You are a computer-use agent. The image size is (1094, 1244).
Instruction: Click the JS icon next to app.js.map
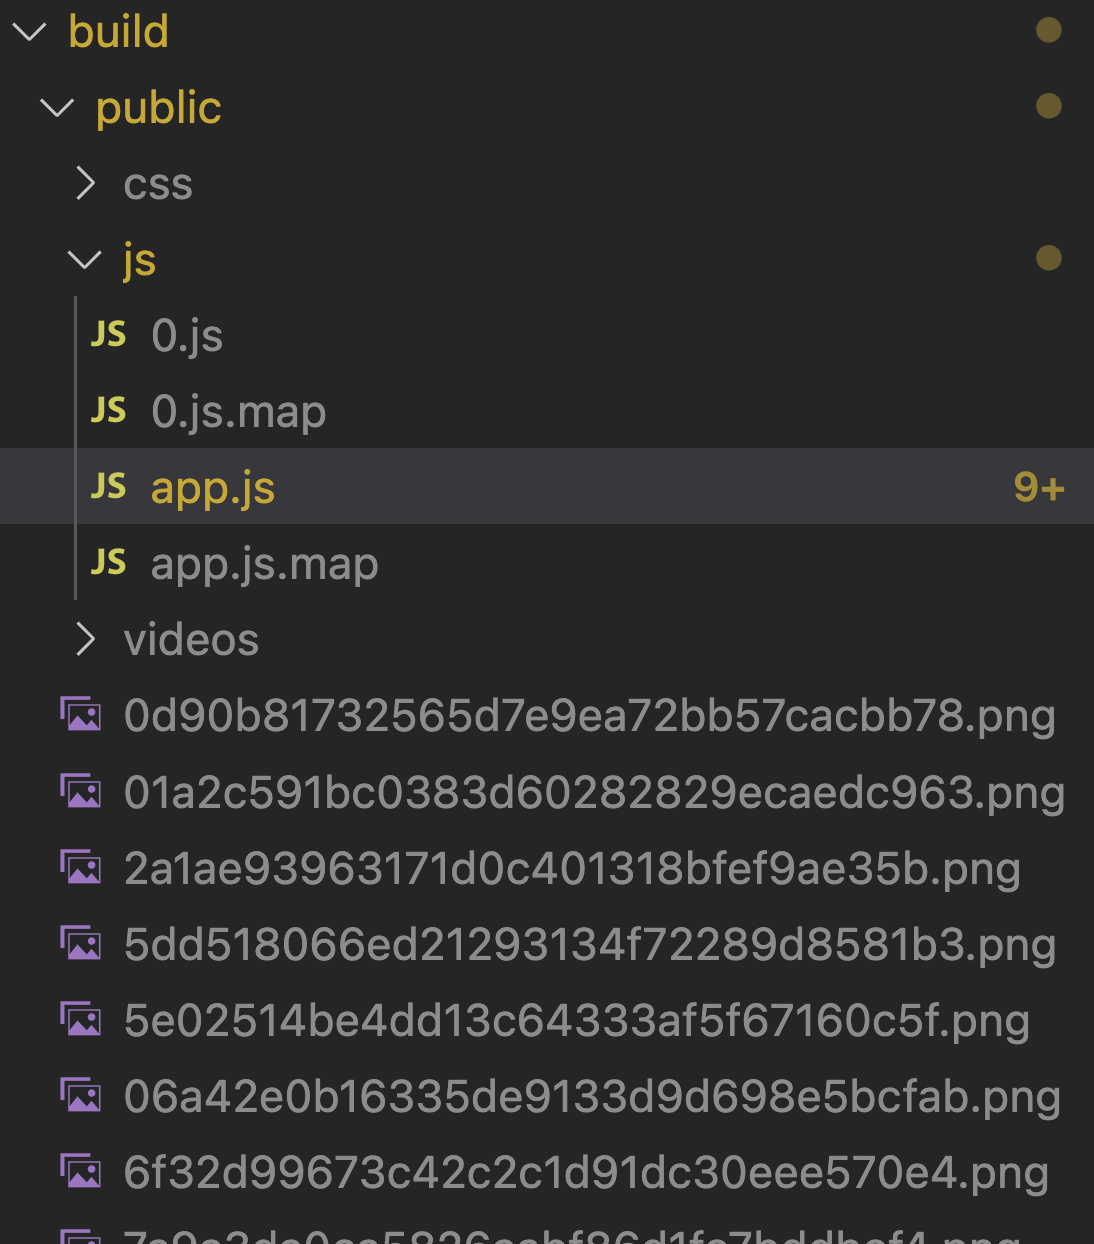108,562
